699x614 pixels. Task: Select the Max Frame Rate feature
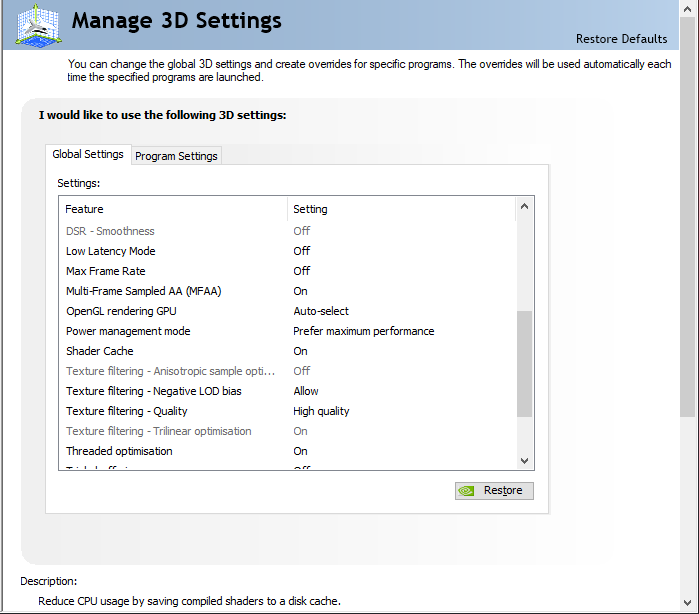point(106,271)
